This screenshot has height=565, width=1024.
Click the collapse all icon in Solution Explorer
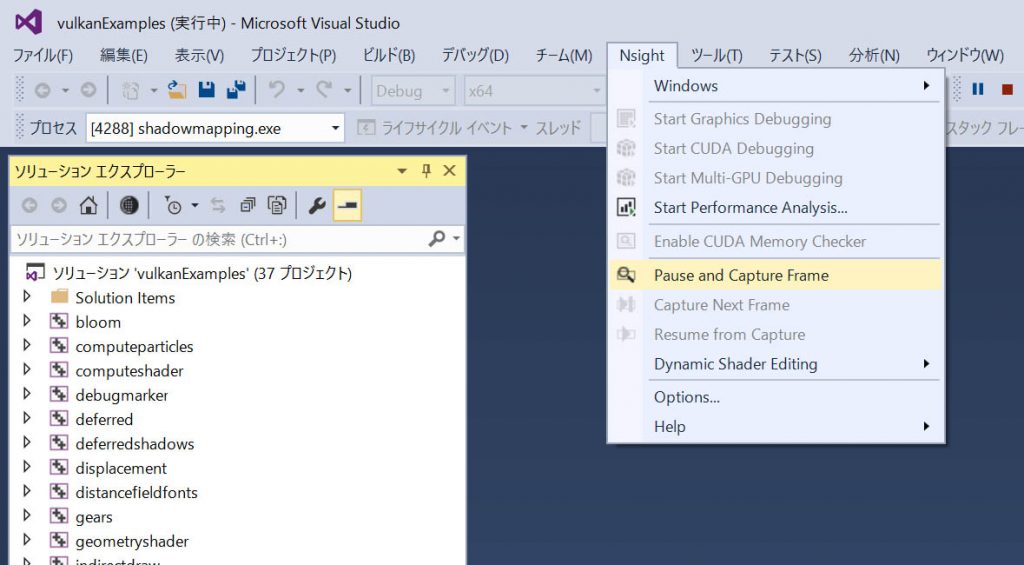[248, 206]
